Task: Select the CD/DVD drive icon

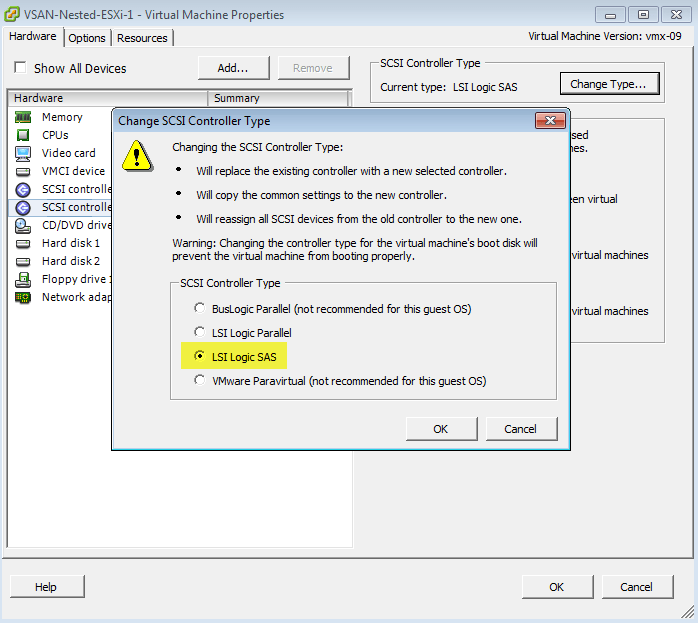Action: [23, 226]
